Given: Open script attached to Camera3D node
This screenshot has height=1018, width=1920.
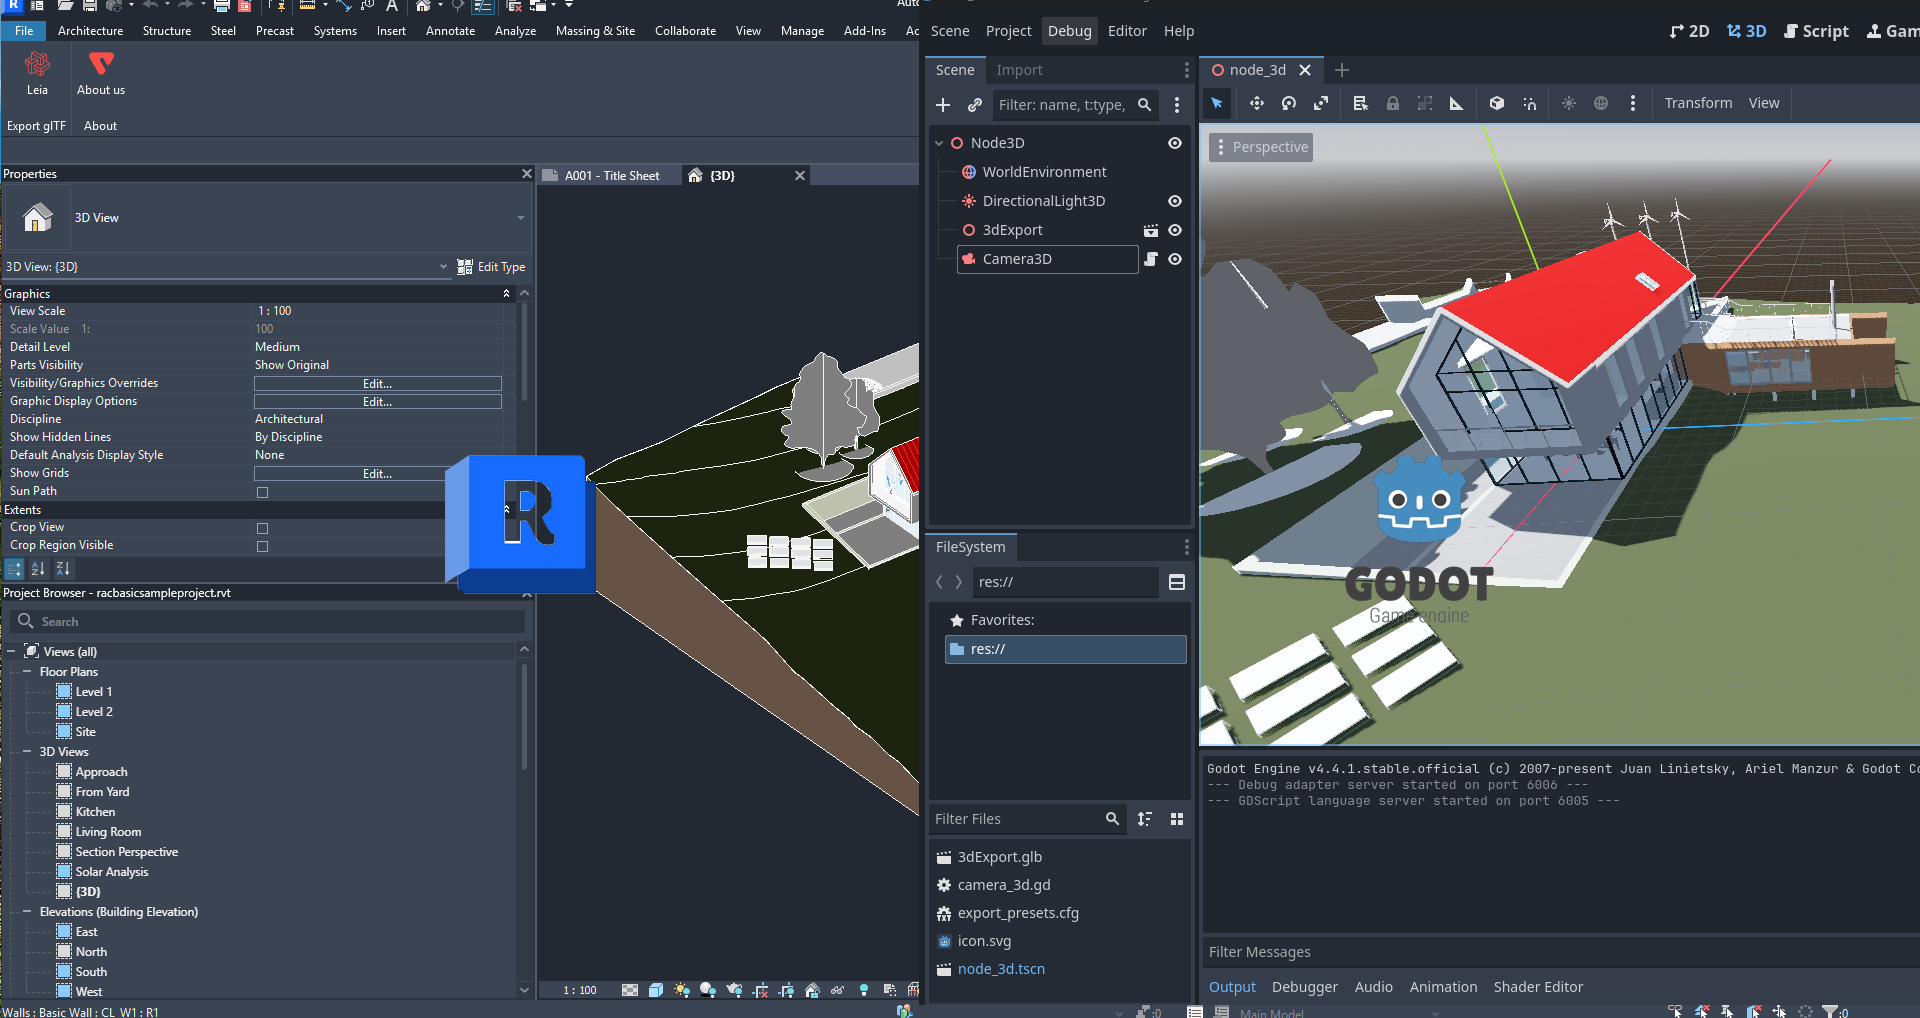Looking at the screenshot, I should 1151,259.
